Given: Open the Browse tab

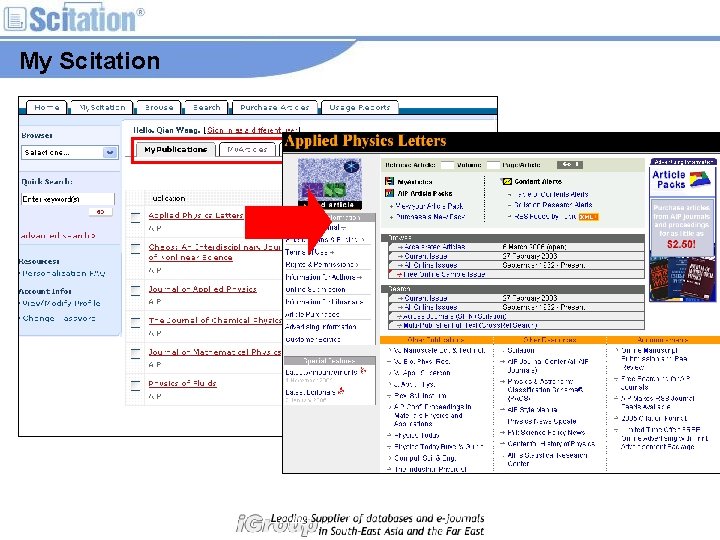Looking at the screenshot, I should pos(159,107).
